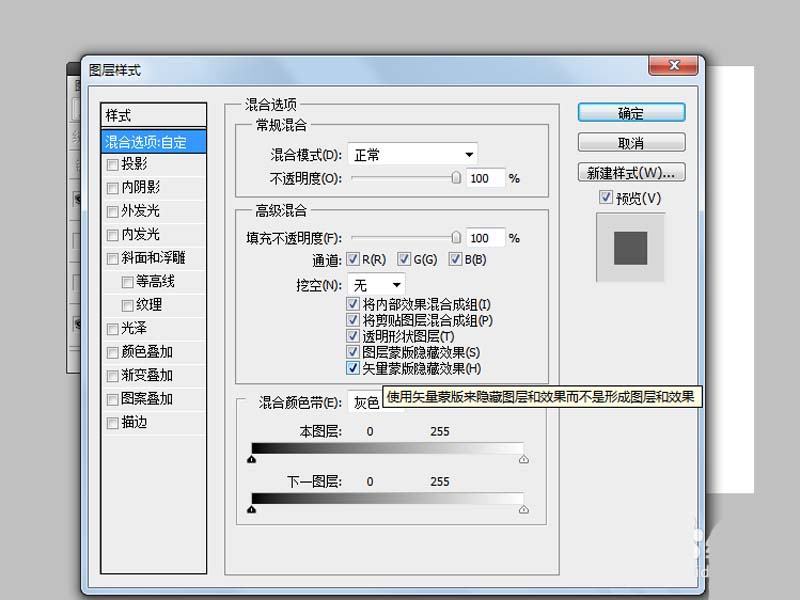Image resolution: width=800 pixels, height=600 pixels.
Task: Open the 颜色叠加 settings page
Action: (147, 352)
